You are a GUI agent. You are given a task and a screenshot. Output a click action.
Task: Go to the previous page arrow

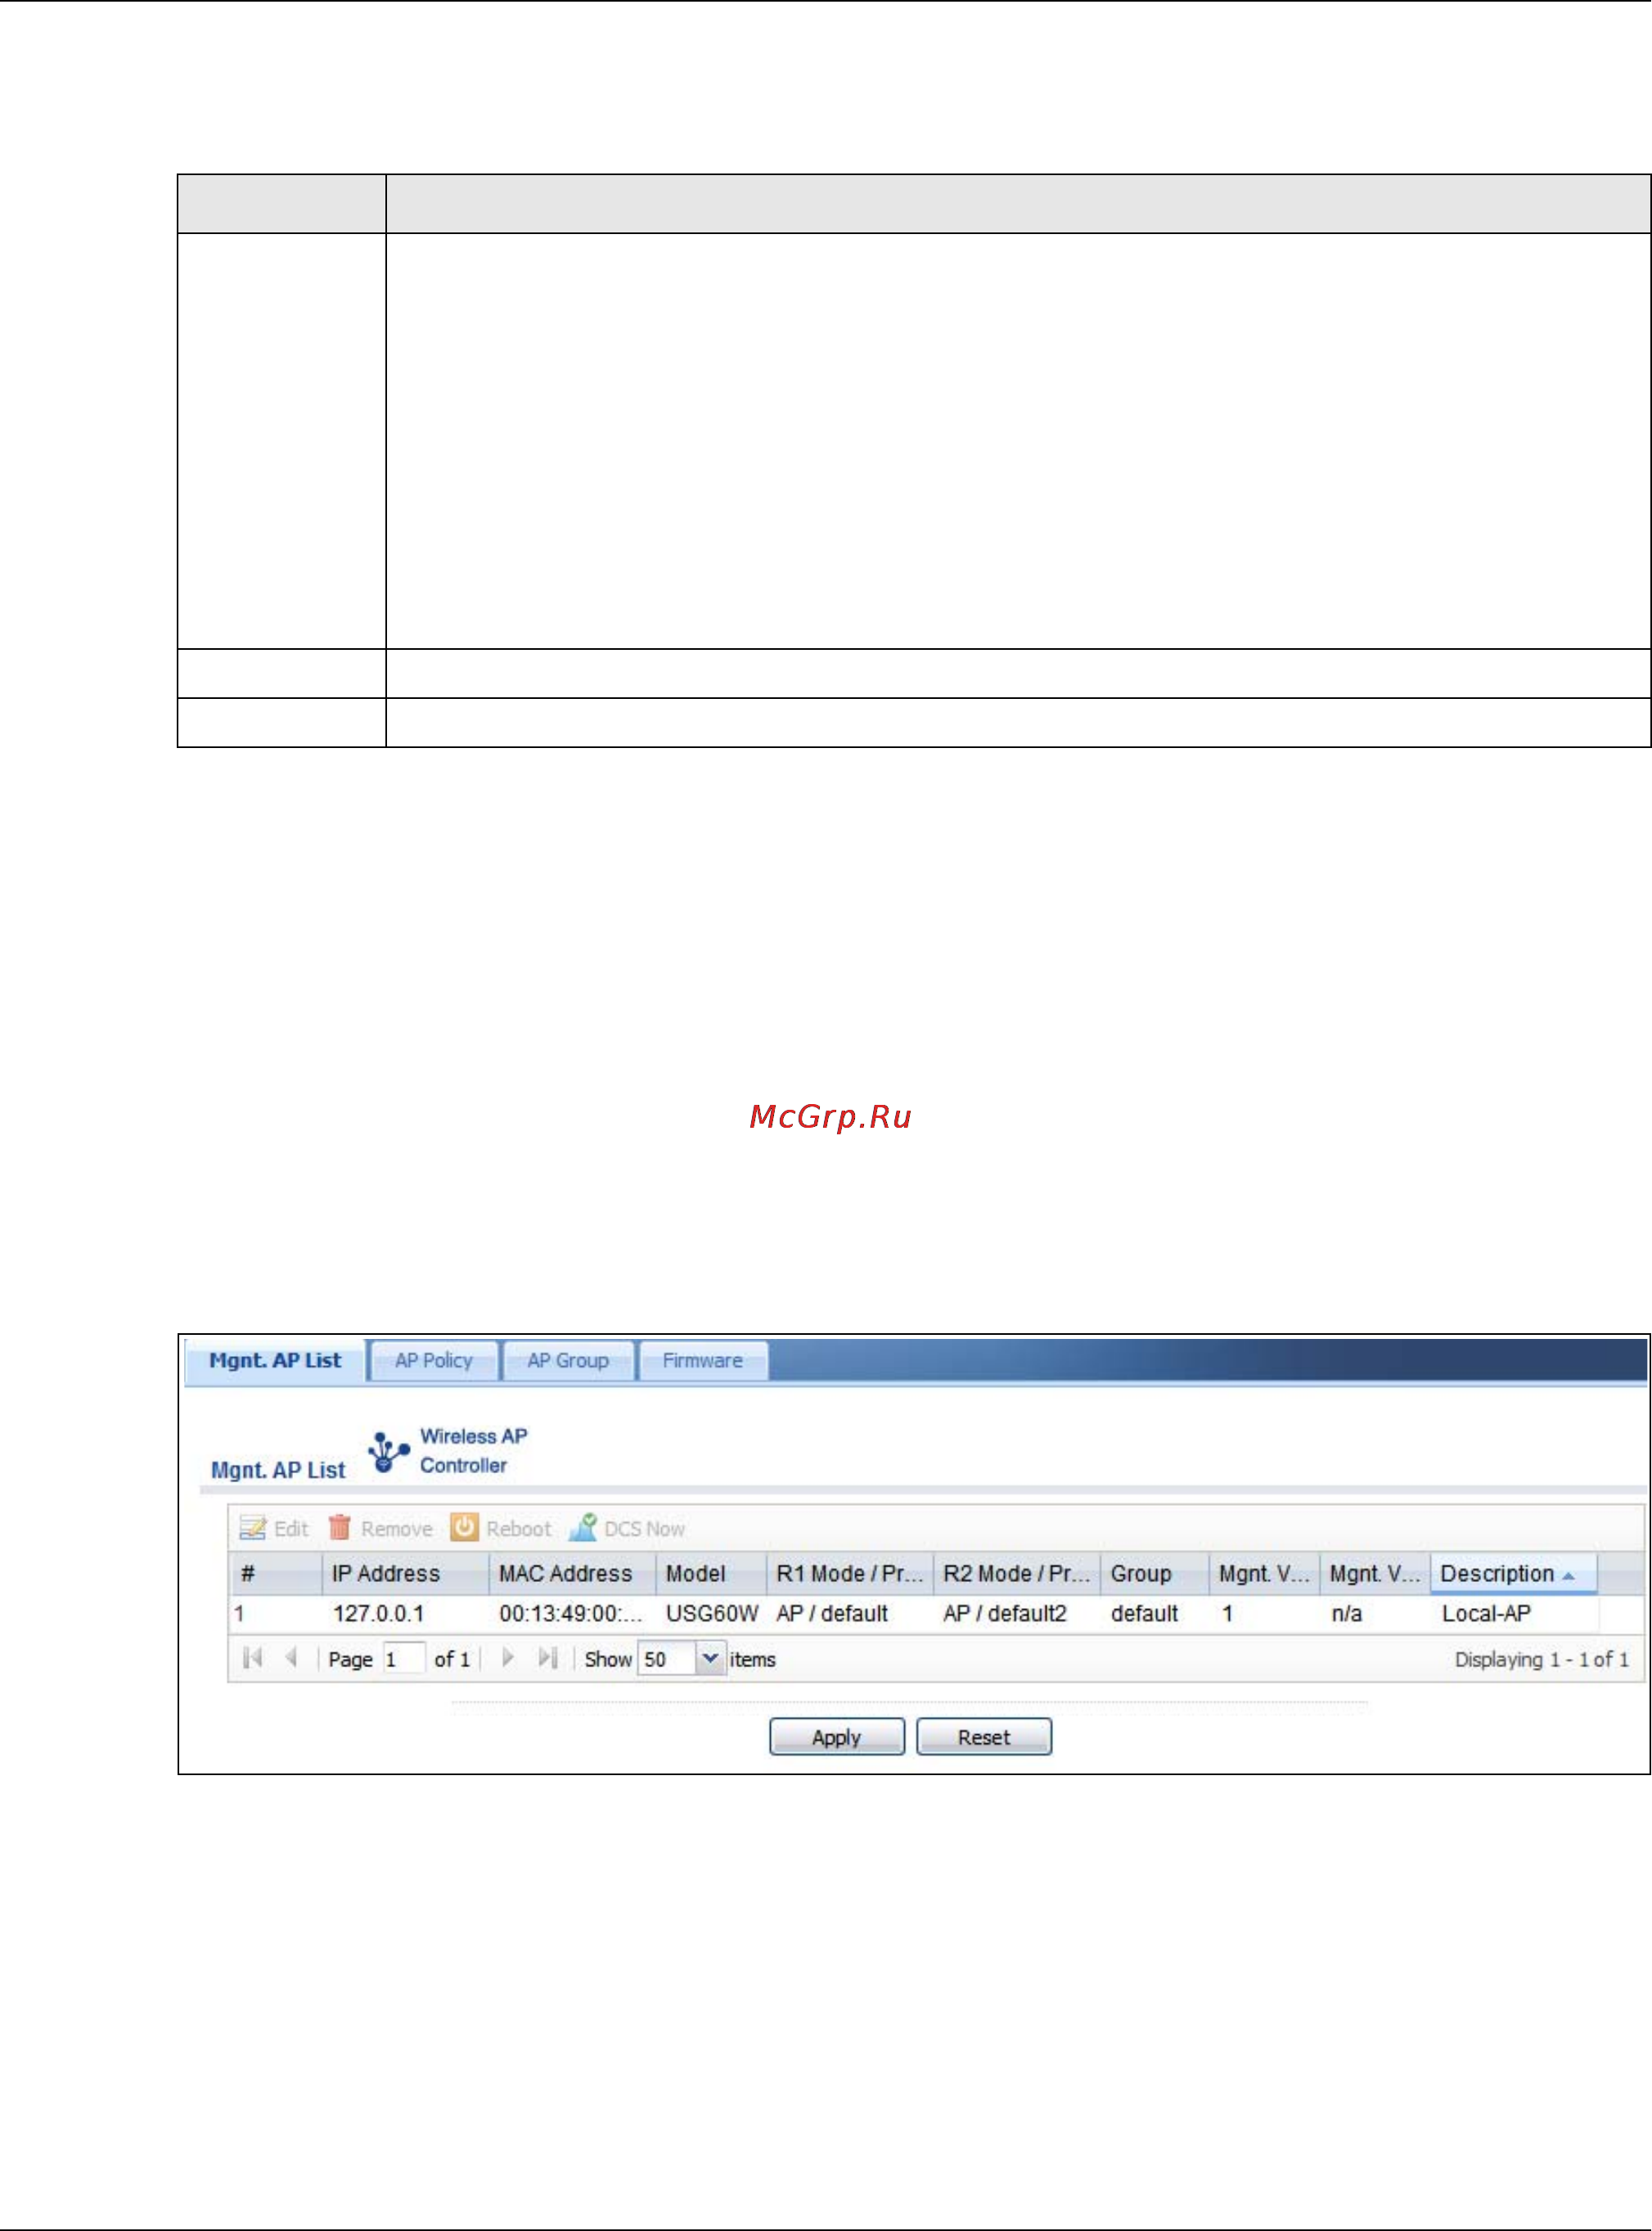(291, 1658)
